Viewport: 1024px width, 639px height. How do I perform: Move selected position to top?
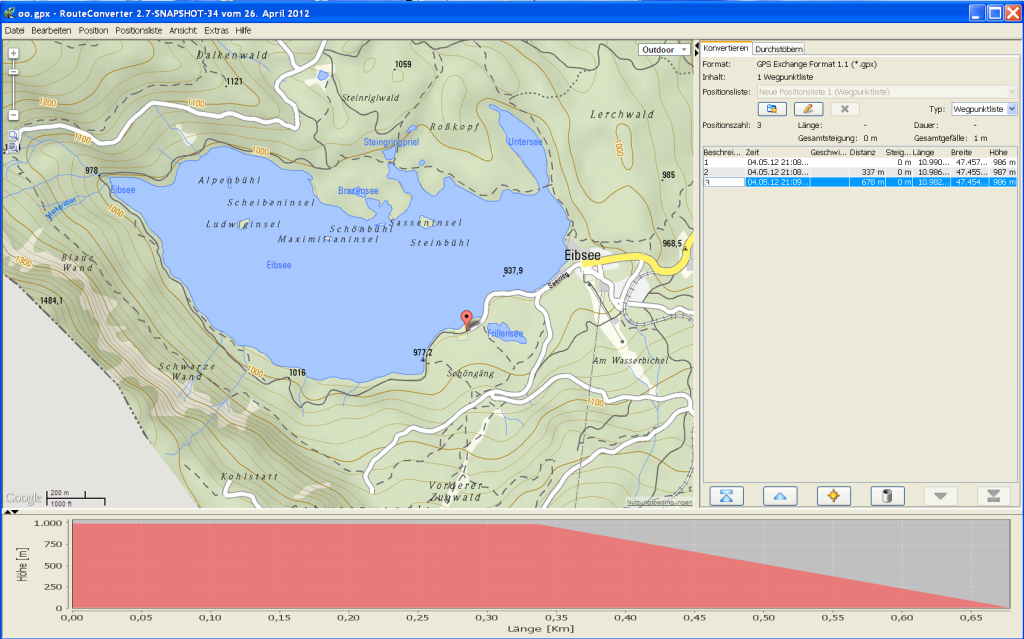pyautogui.click(x=726, y=496)
